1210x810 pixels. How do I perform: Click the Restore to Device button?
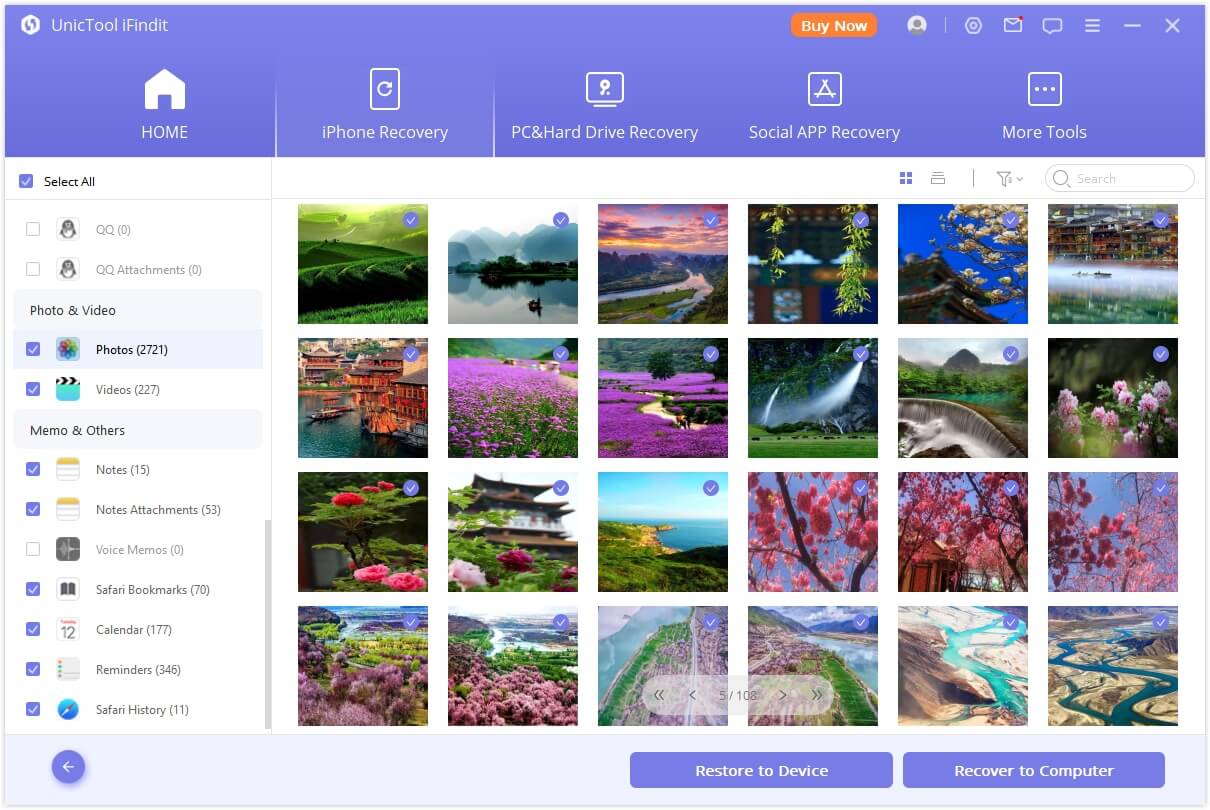(x=761, y=770)
